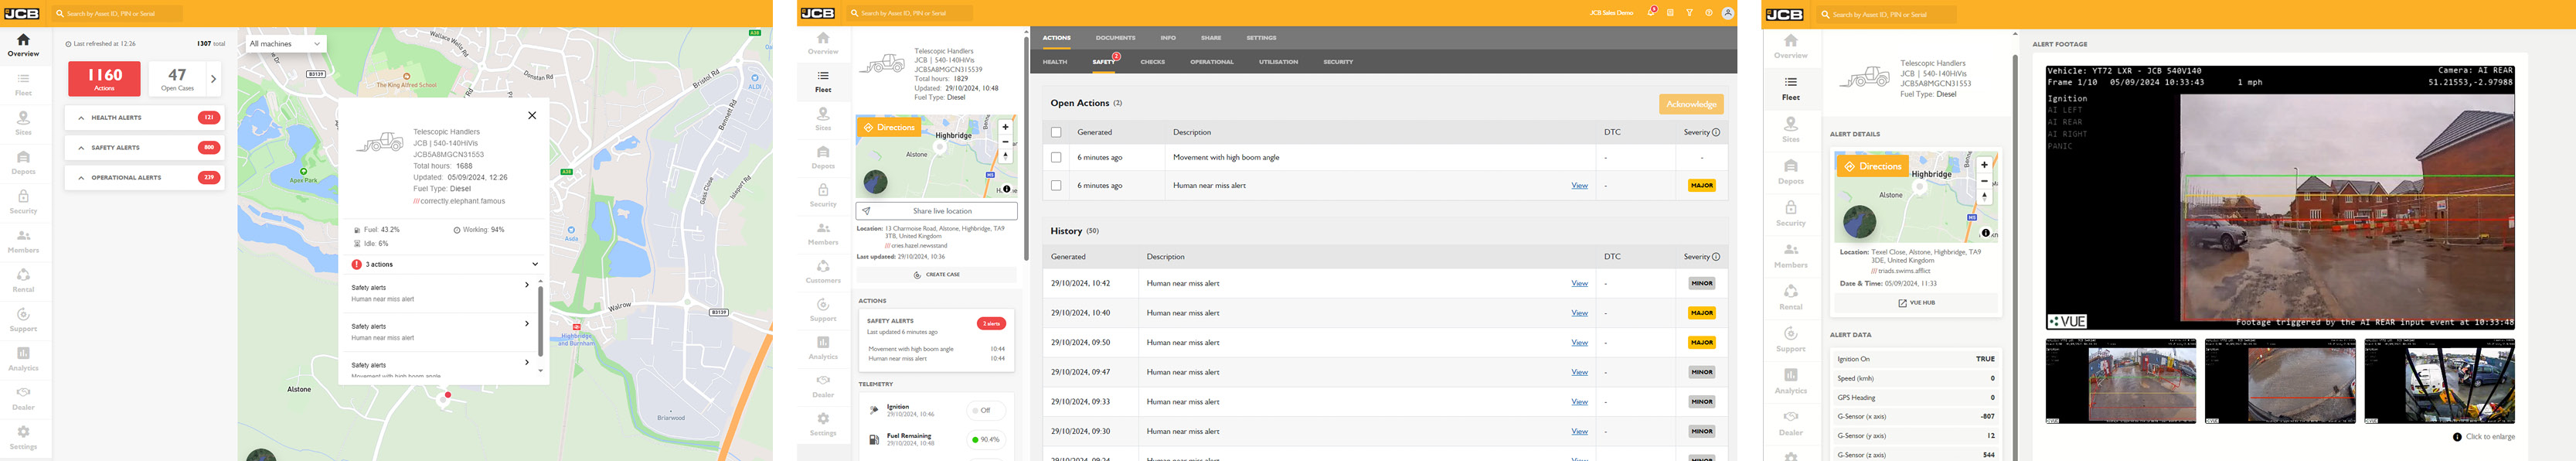This screenshot has width=2576, height=461.
Task: Zoom out on the middle panel mini map
Action: pos(1005,142)
